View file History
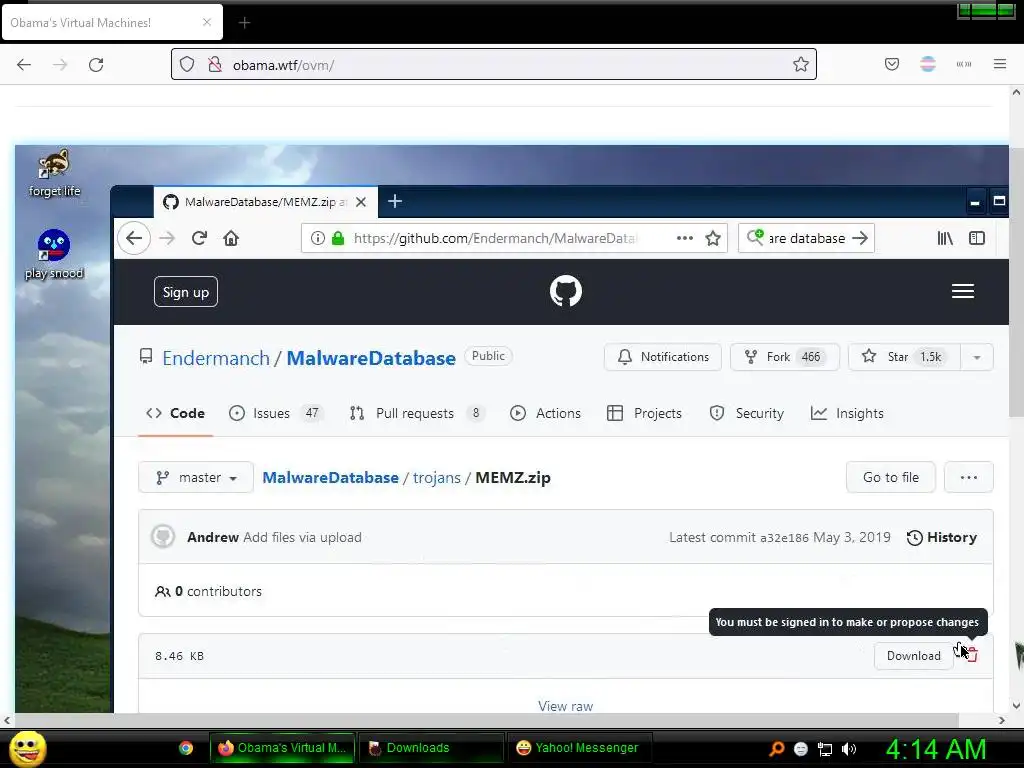This screenshot has height=768, width=1024. 942,537
